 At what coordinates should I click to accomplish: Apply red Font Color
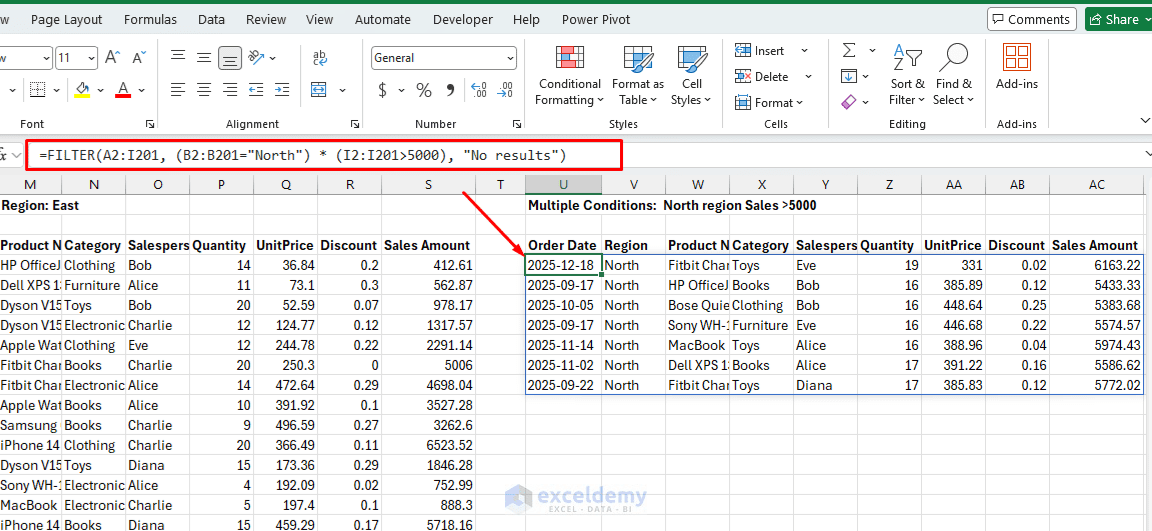[x=123, y=90]
